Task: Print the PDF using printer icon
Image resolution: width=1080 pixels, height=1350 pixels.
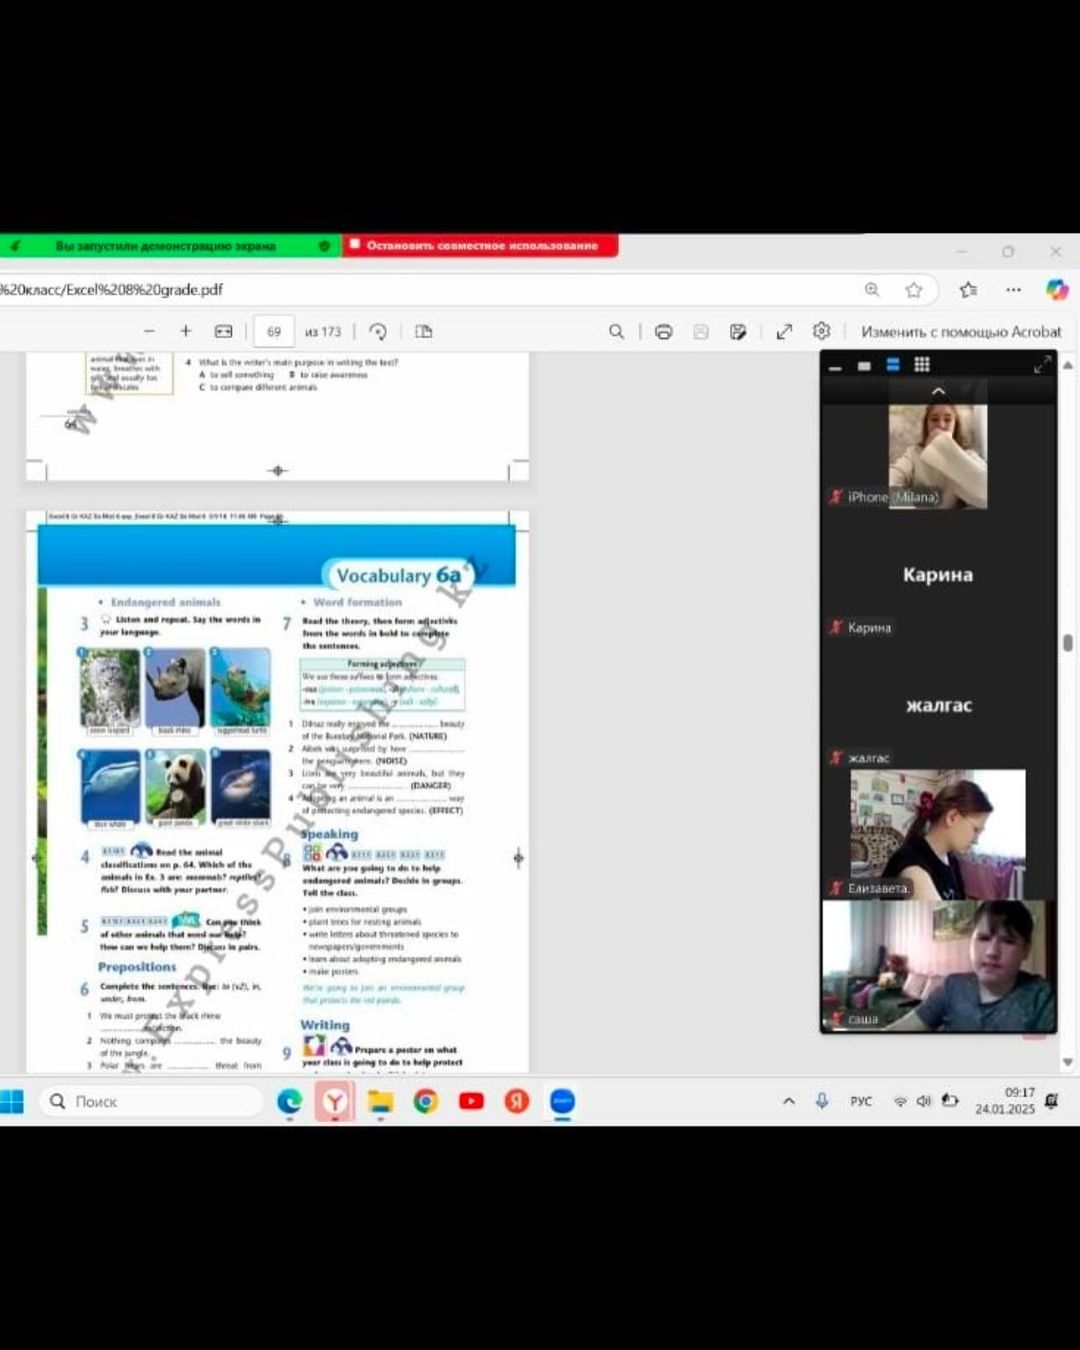Action: click(x=663, y=332)
